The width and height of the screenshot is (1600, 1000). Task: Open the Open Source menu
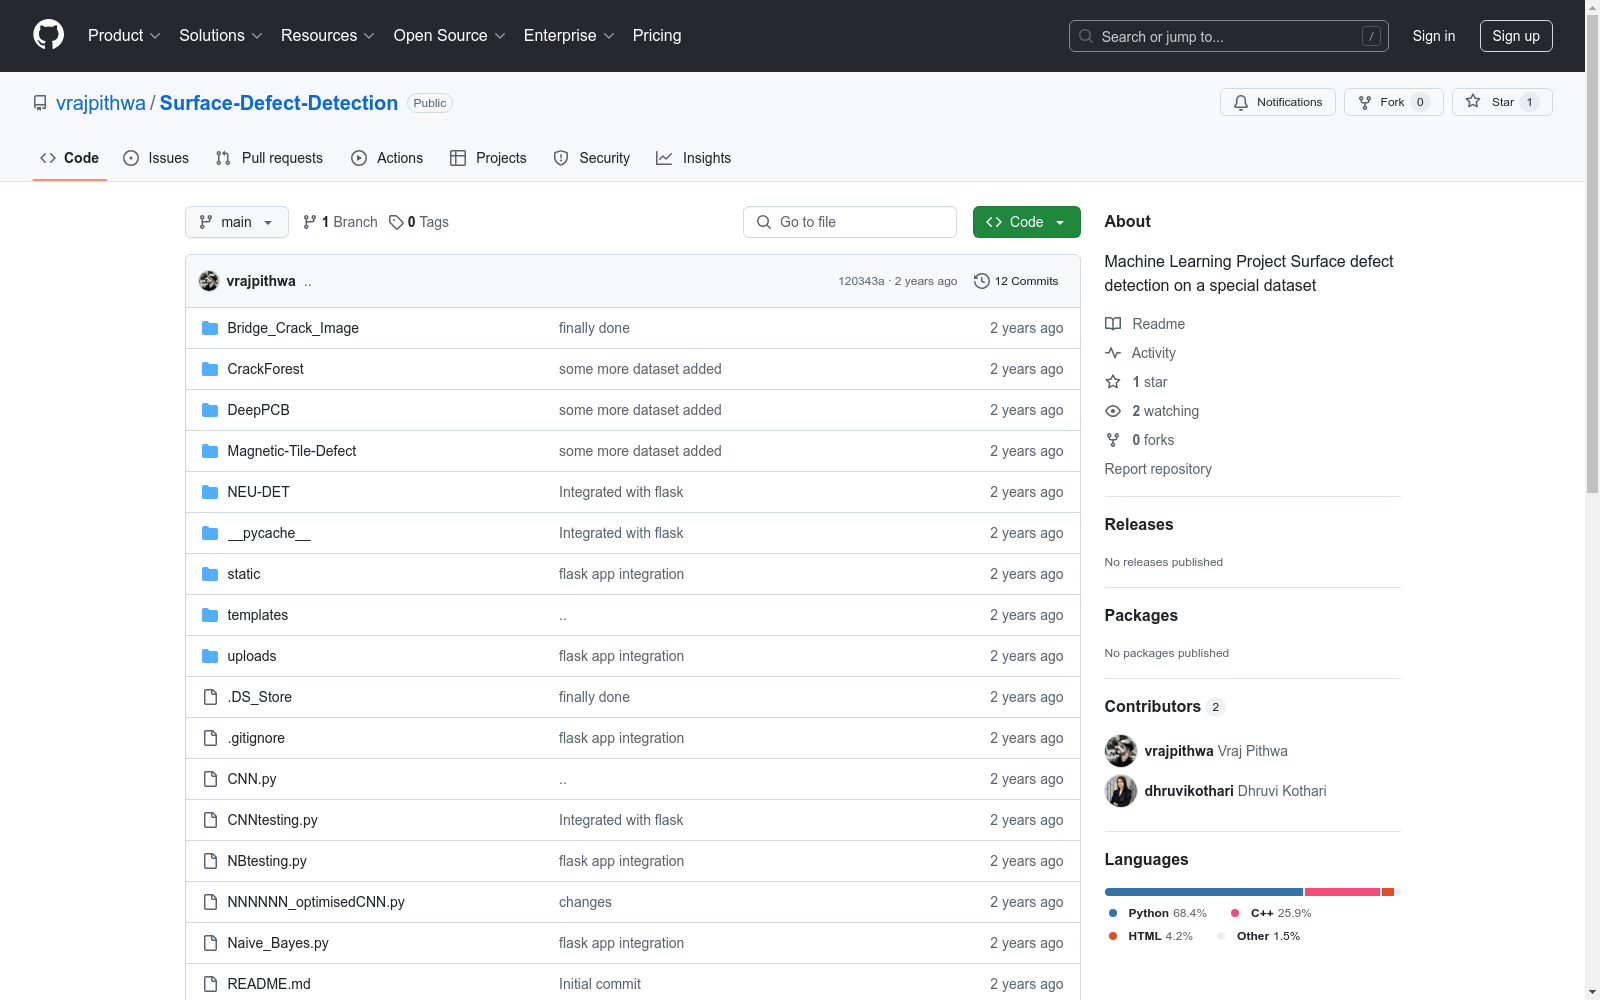tap(449, 35)
